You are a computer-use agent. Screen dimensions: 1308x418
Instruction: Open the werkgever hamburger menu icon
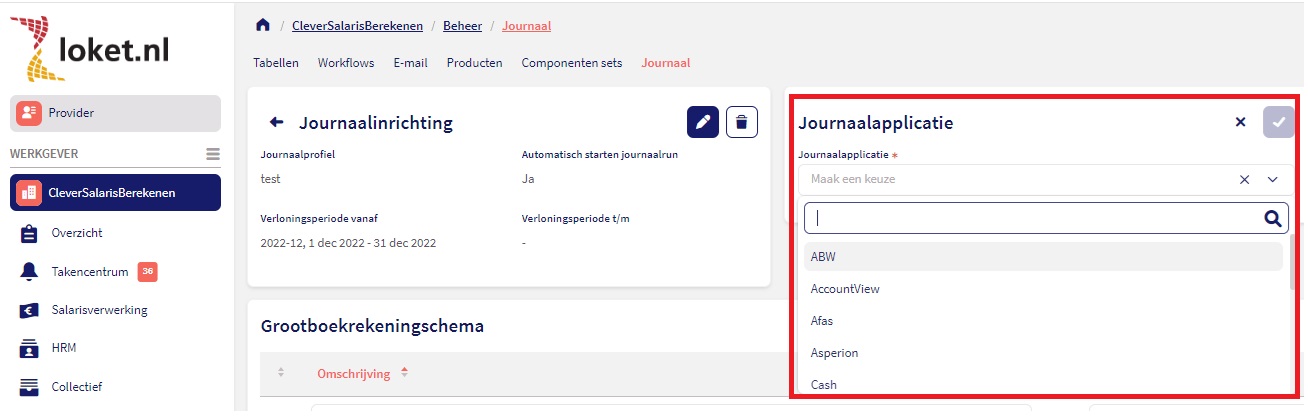click(213, 154)
